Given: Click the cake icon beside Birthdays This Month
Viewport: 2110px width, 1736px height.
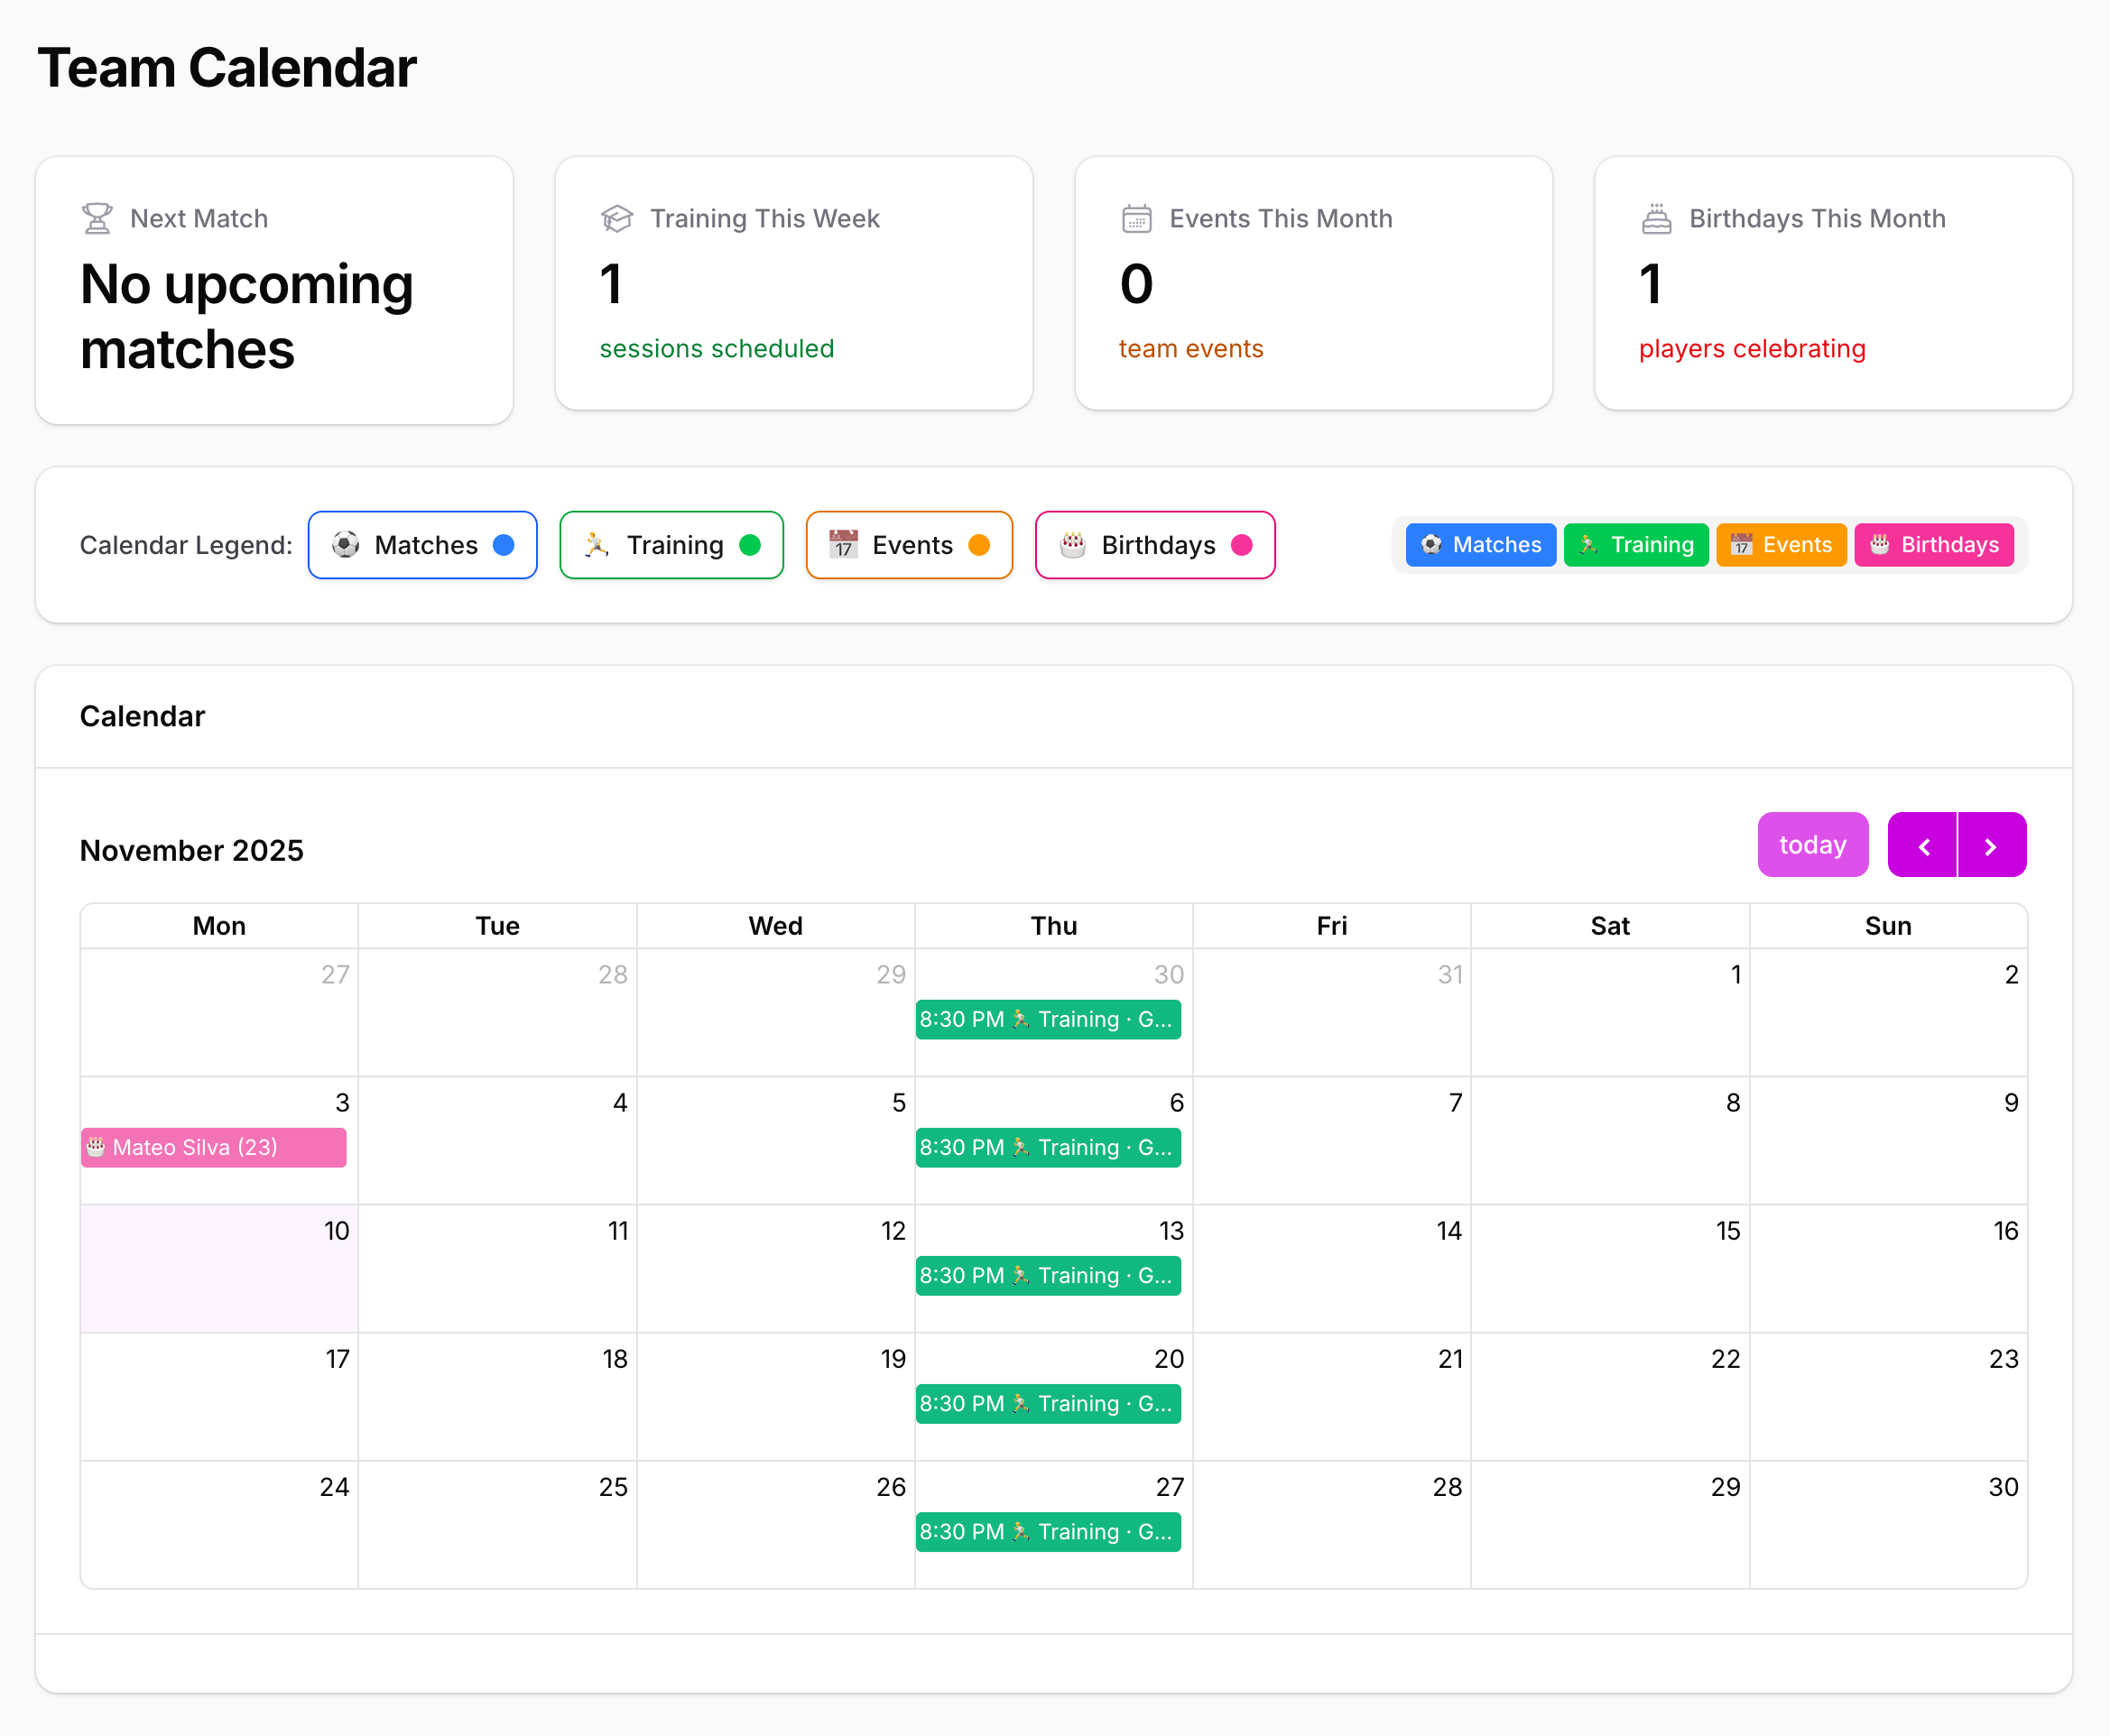Looking at the screenshot, I should tap(1656, 218).
